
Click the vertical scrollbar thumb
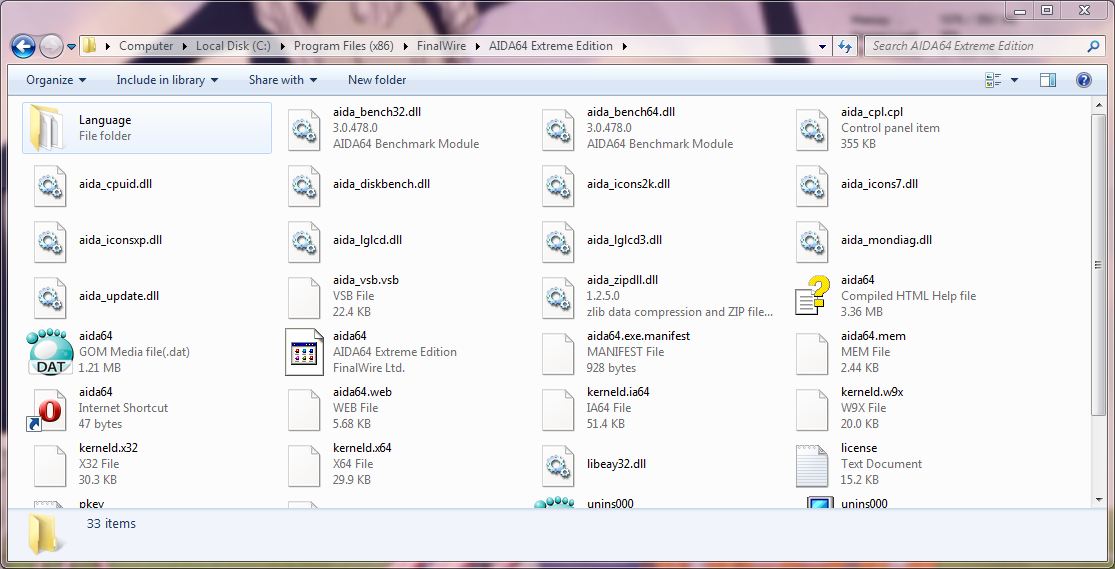[1098, 265]
